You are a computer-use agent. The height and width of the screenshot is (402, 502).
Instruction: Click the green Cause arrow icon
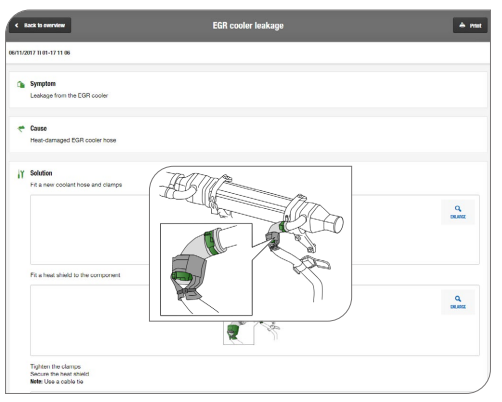[21, 128]
